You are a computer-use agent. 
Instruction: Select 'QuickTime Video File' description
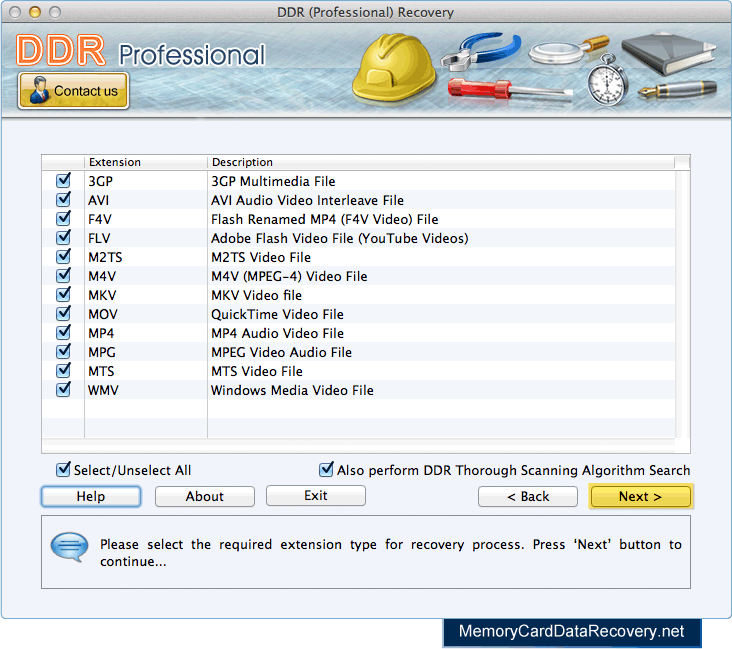(277, 314)
